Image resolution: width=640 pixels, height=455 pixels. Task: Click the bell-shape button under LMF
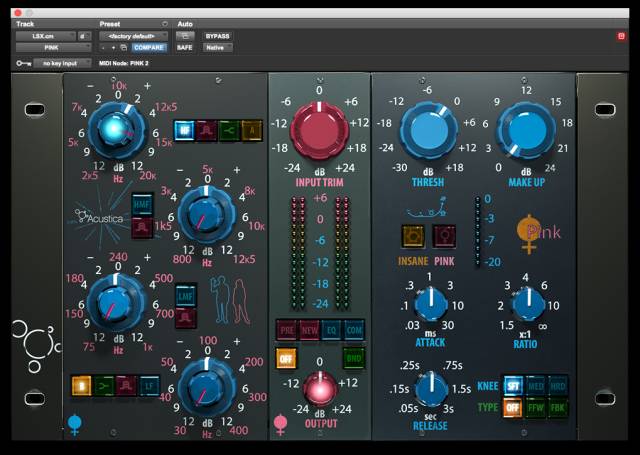point(186,317)
